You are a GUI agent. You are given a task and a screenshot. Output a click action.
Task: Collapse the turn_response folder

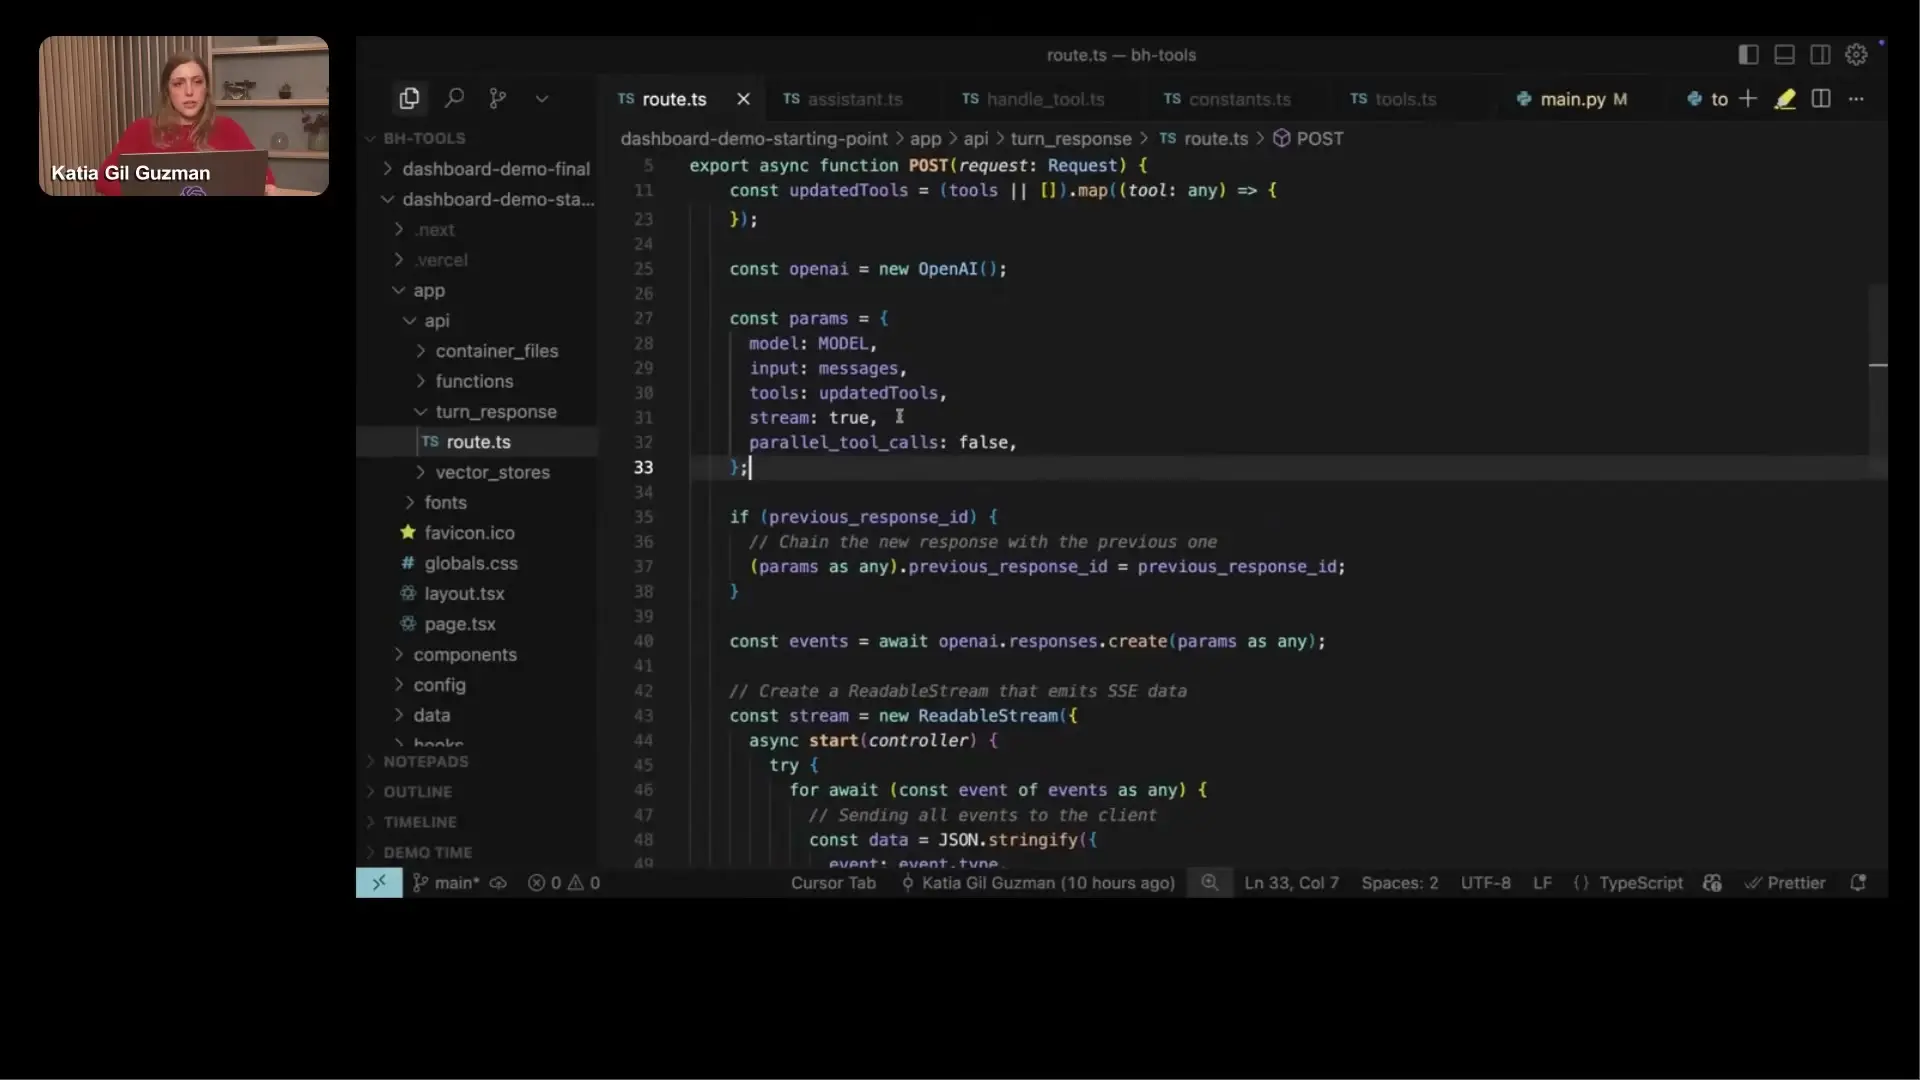click(x=495, y=412)
